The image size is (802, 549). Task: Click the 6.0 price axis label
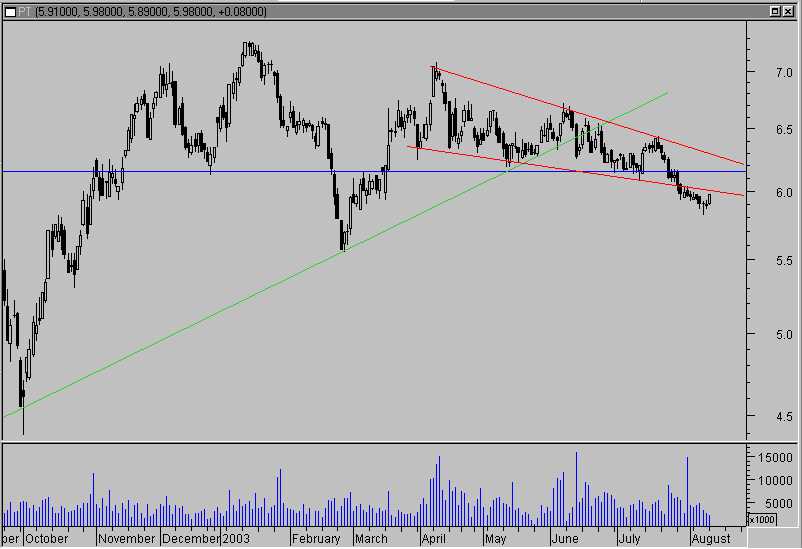coord(784,192)
